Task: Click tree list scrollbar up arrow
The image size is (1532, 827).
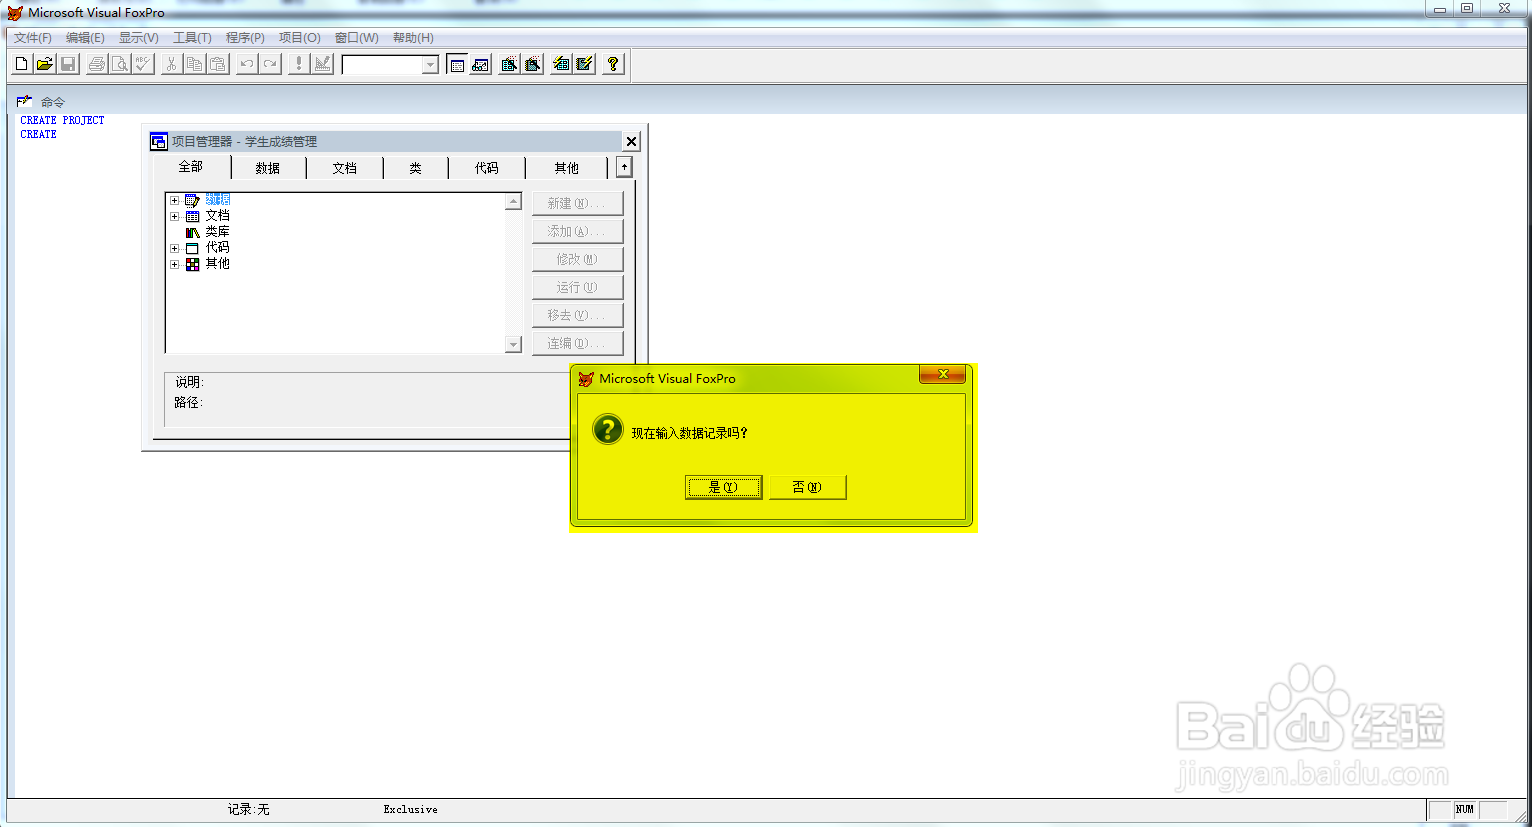Action: (514, 201)
